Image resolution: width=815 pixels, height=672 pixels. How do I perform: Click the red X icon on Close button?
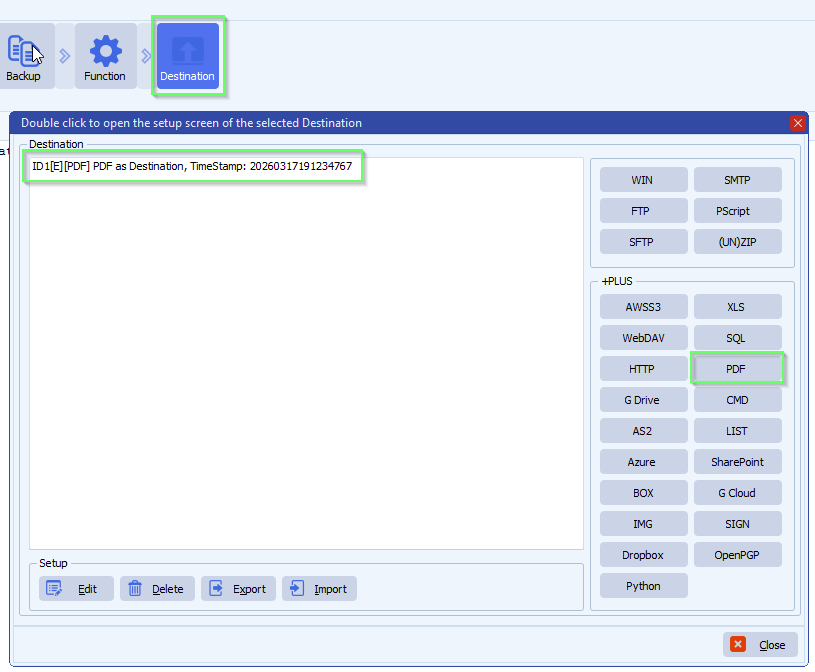click(738, 645)
